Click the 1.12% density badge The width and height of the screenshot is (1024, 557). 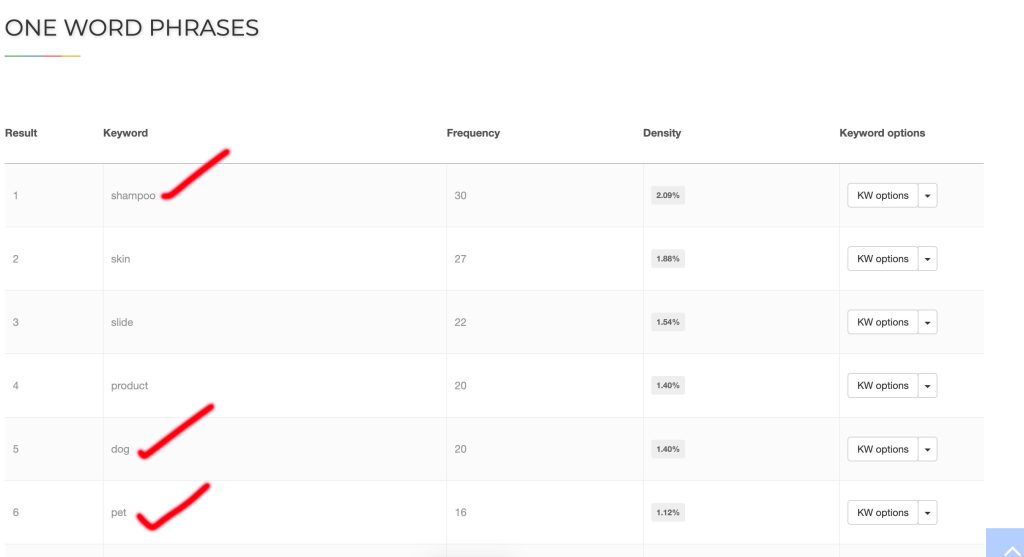[x=667, y=513]
